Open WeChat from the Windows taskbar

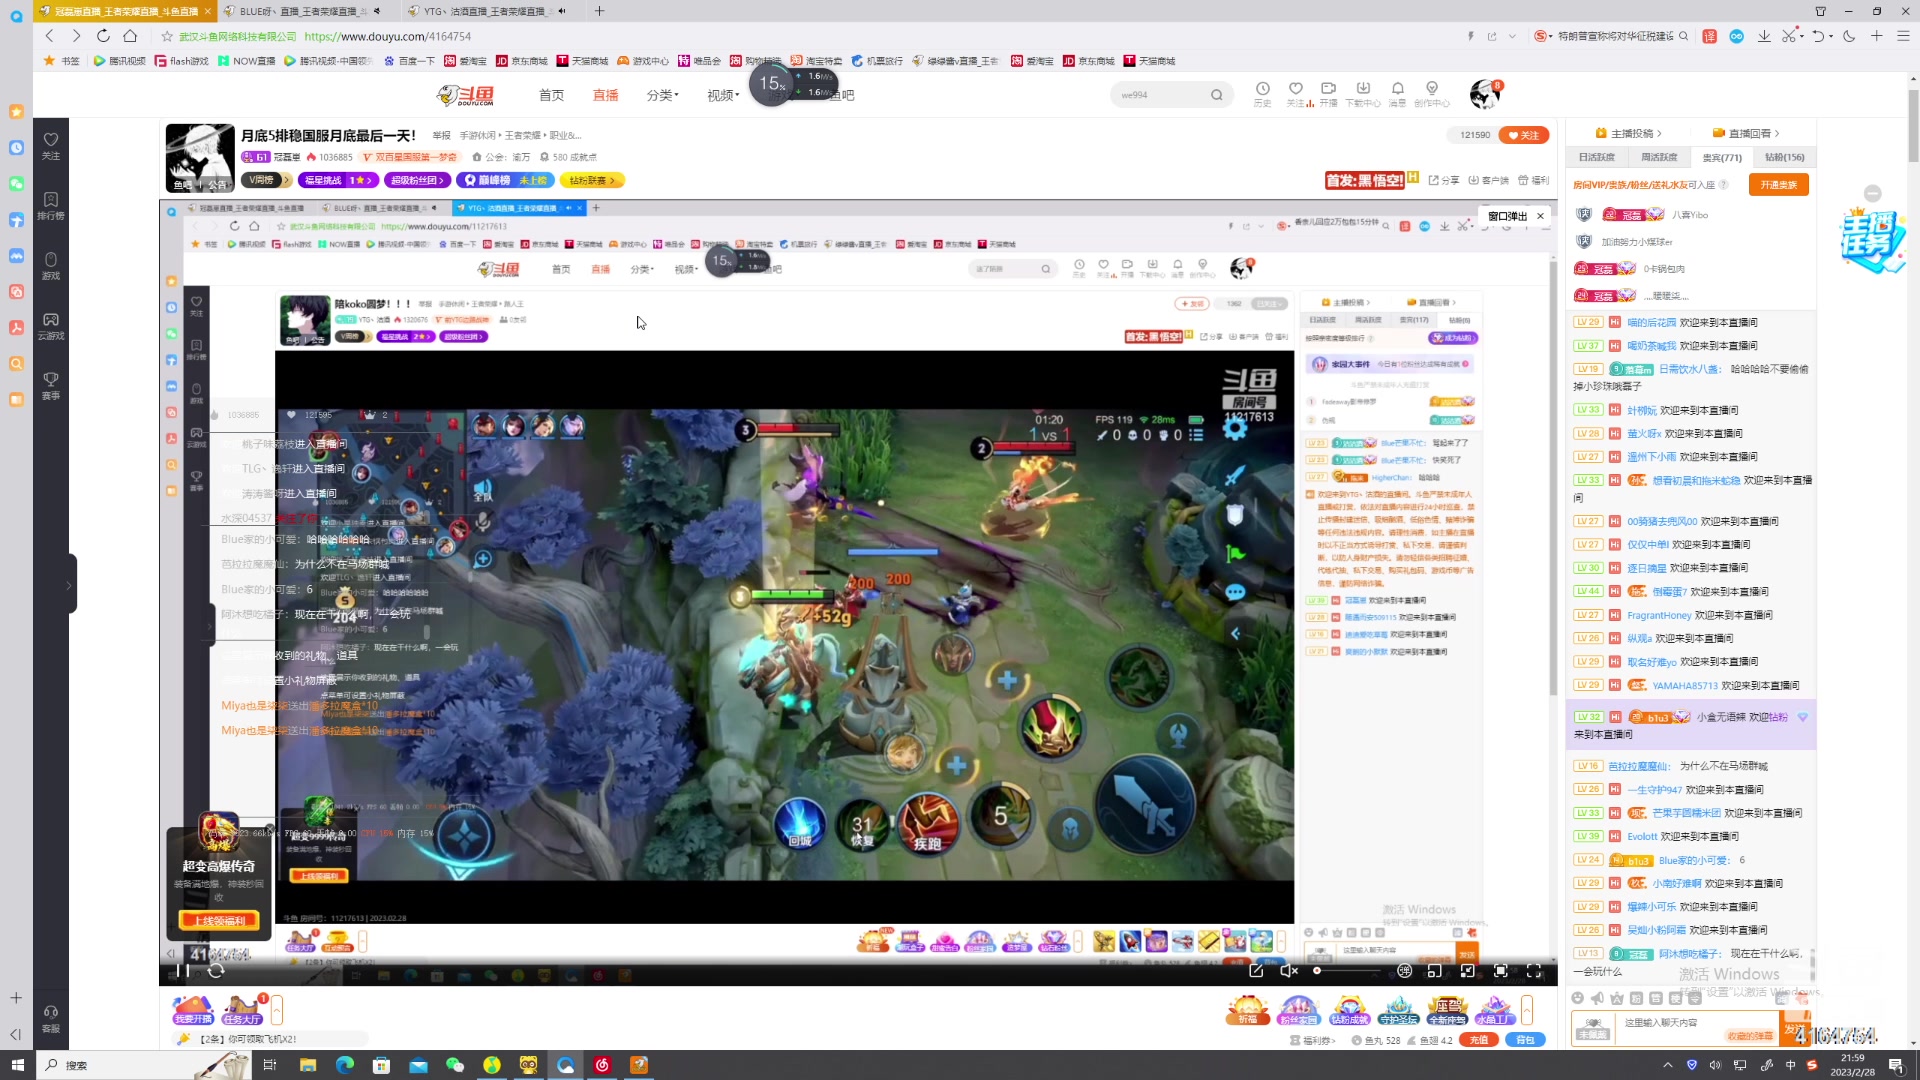click(x=455, y=1065)
